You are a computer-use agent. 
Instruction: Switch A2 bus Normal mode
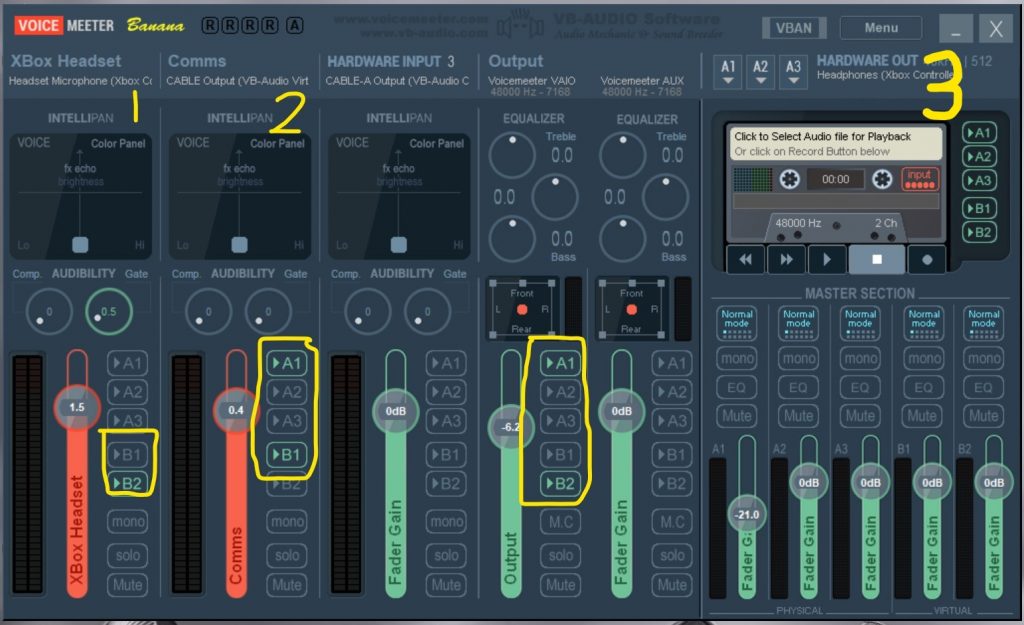point(798,323)
